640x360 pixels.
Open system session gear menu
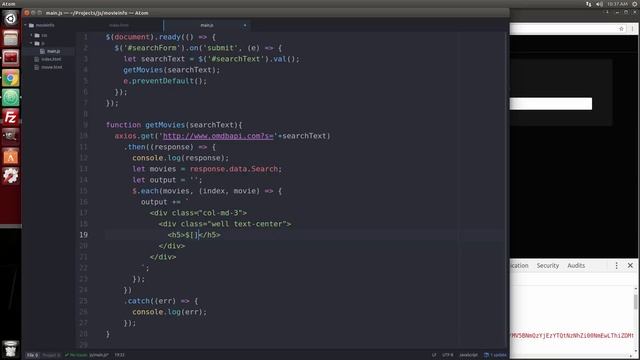pyautogui.click(x=635, y=4)
